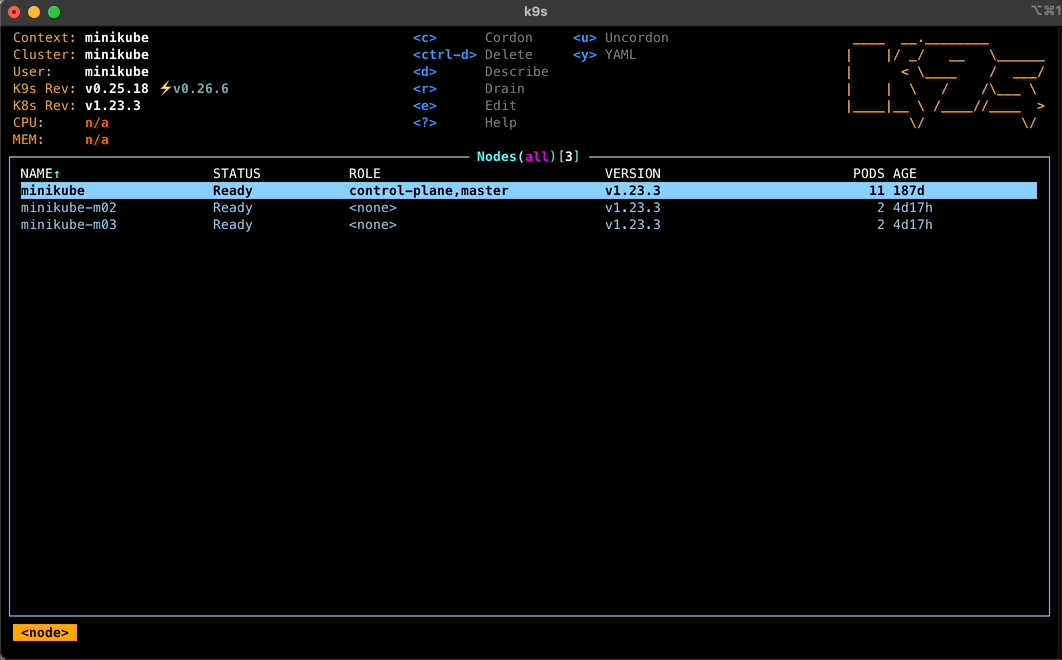Click the Nodes(all)[3] table title
This screenshot has width=1062, height=660.
(x=528, y=157)
